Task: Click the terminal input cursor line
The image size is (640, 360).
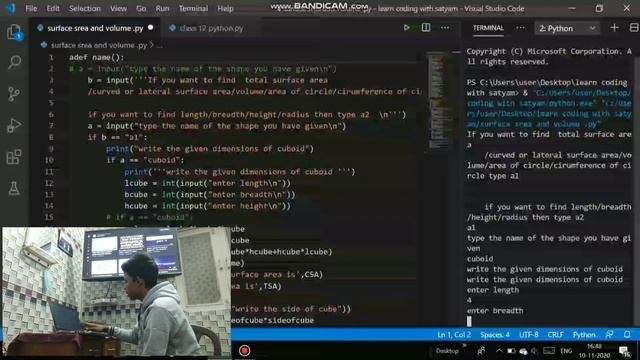Action: pyautogui.click(x=469, y=321)
